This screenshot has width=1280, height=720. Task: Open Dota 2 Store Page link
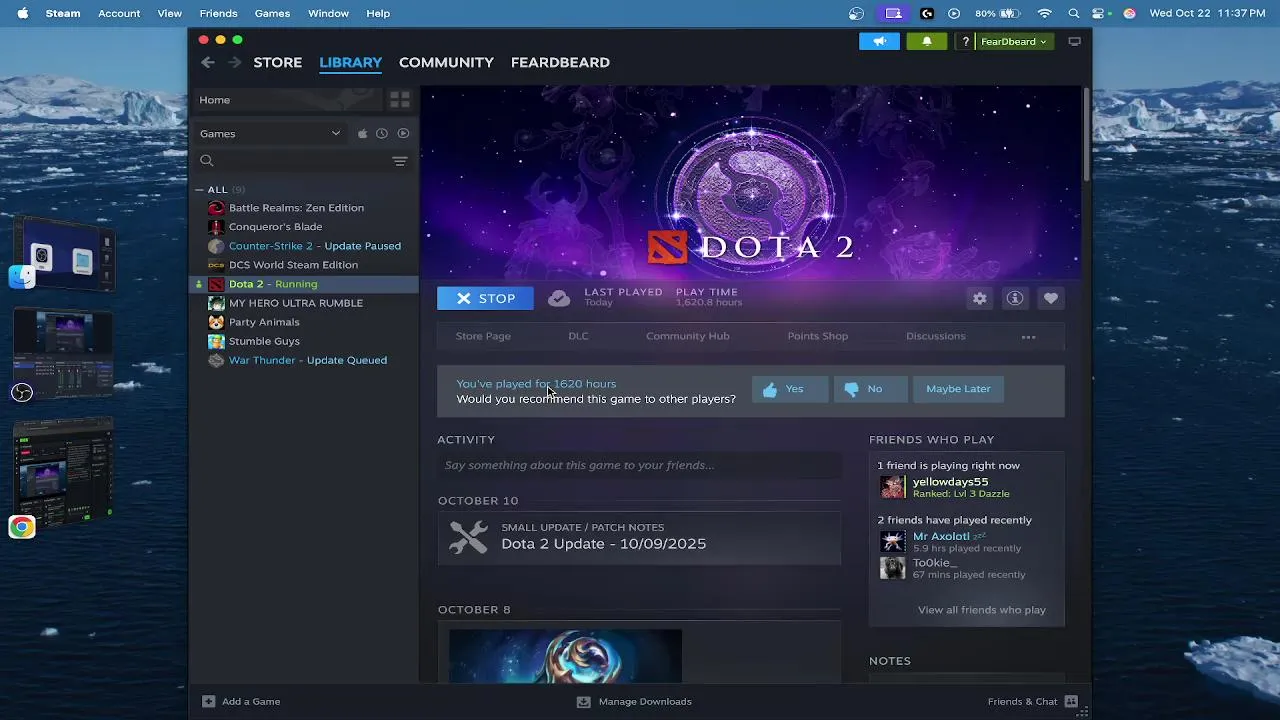pyautogui.click(x=483, y=336)
